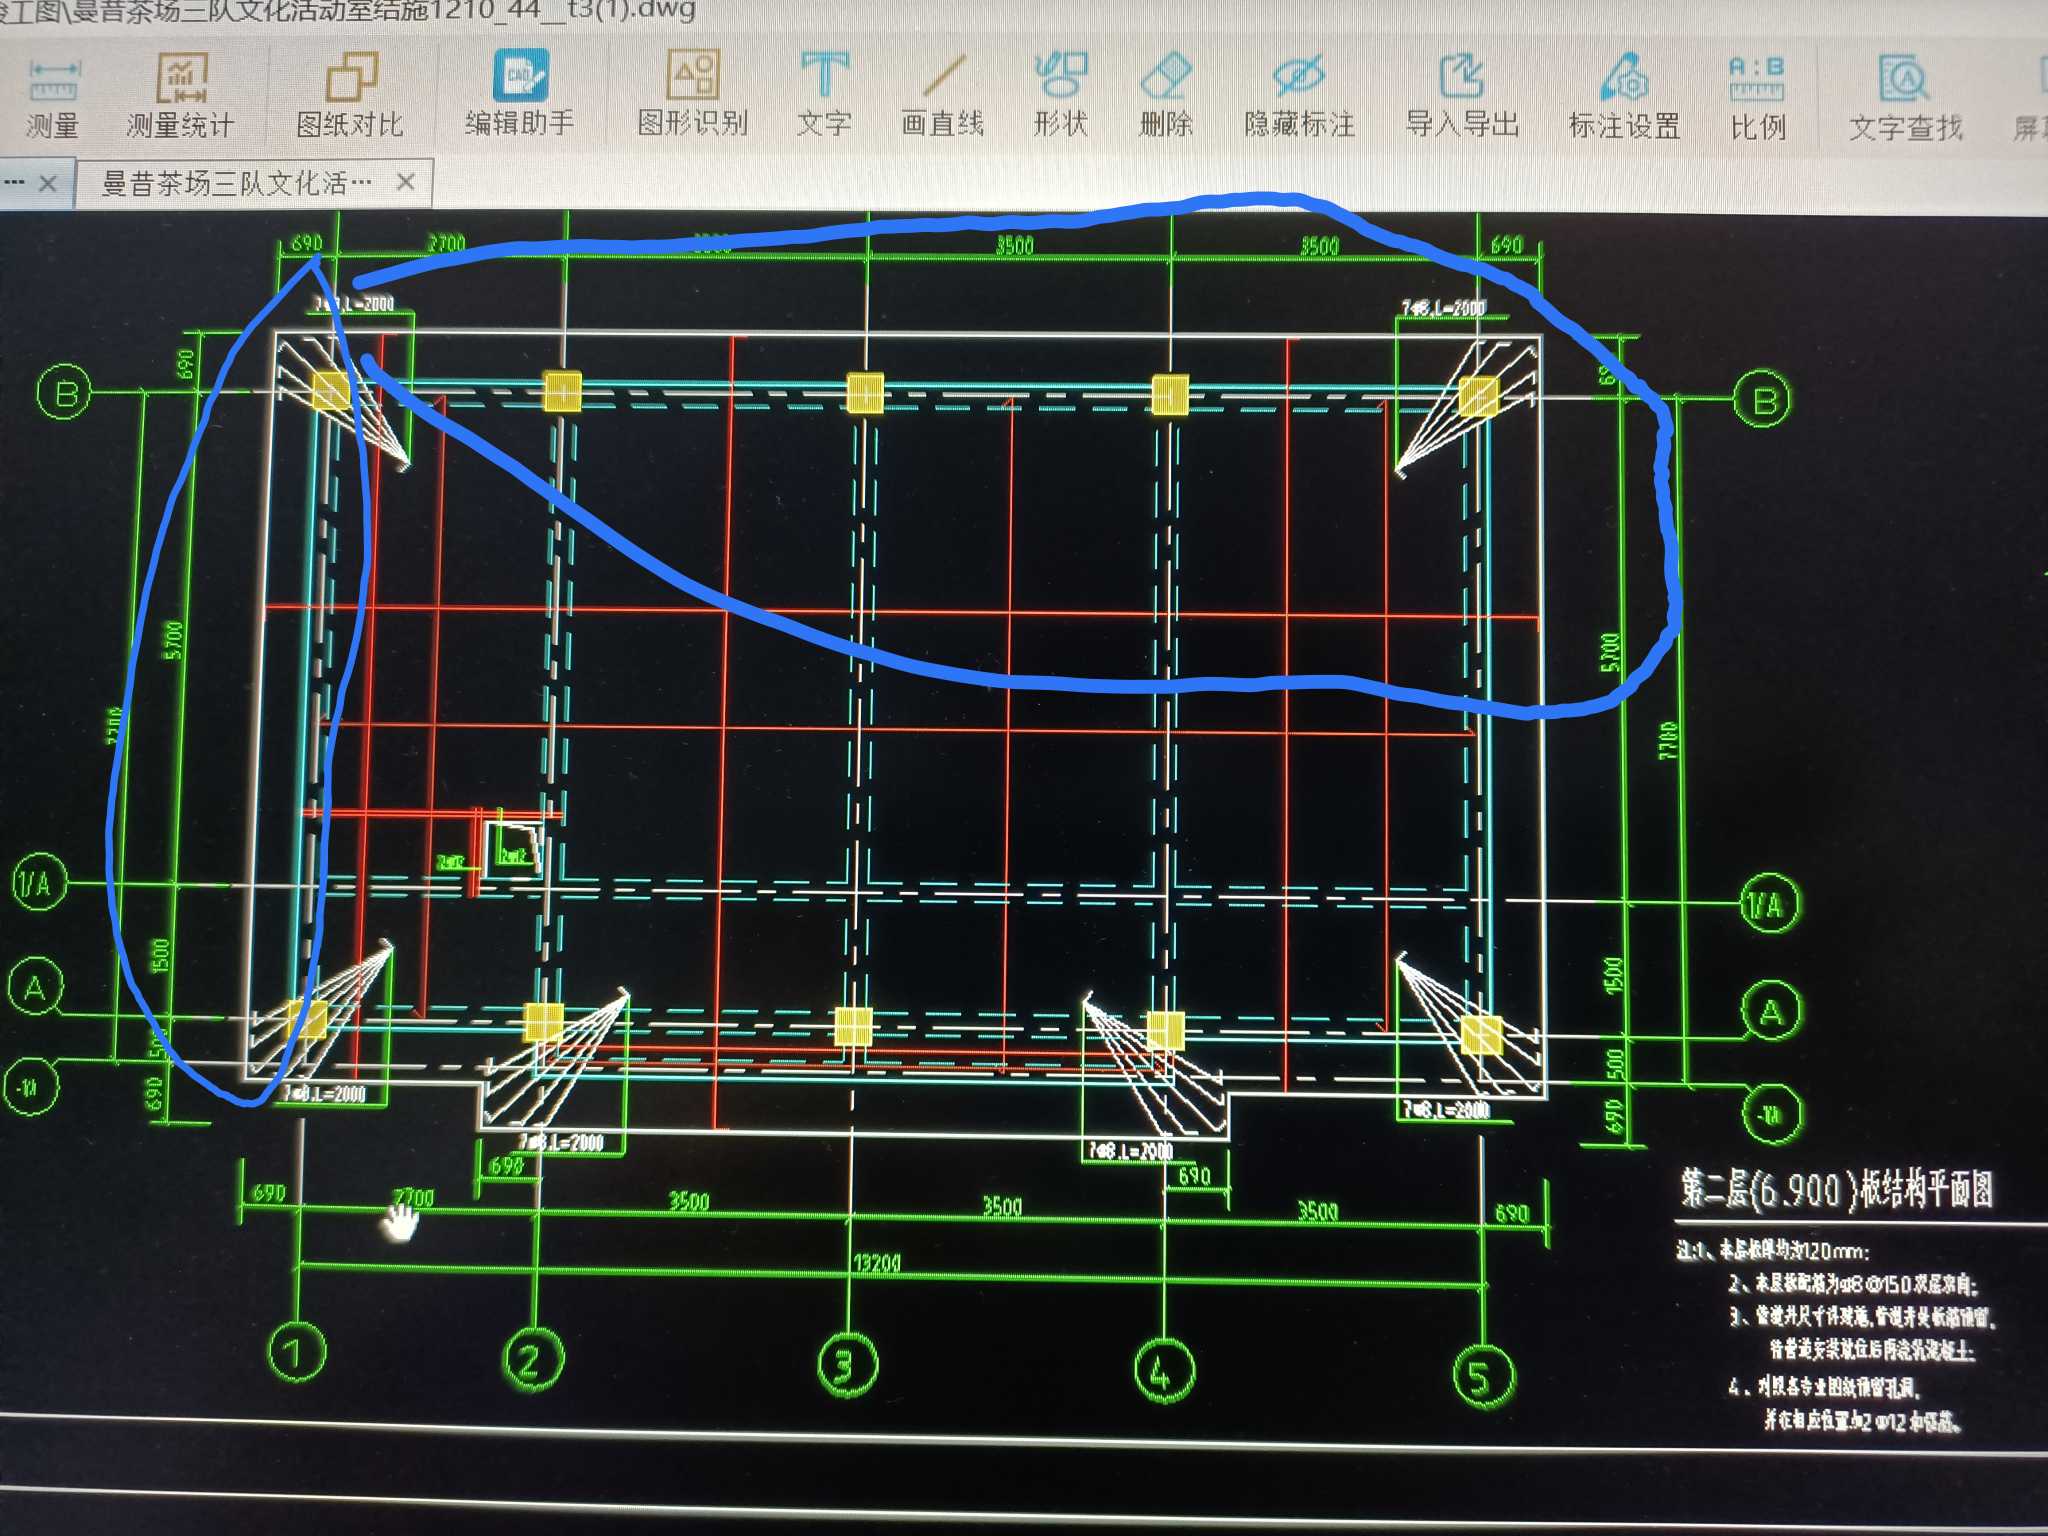Click axis bubble 3 at bottom
This screenshot has height=1536, width=2048.
[x=846, y=1365]
